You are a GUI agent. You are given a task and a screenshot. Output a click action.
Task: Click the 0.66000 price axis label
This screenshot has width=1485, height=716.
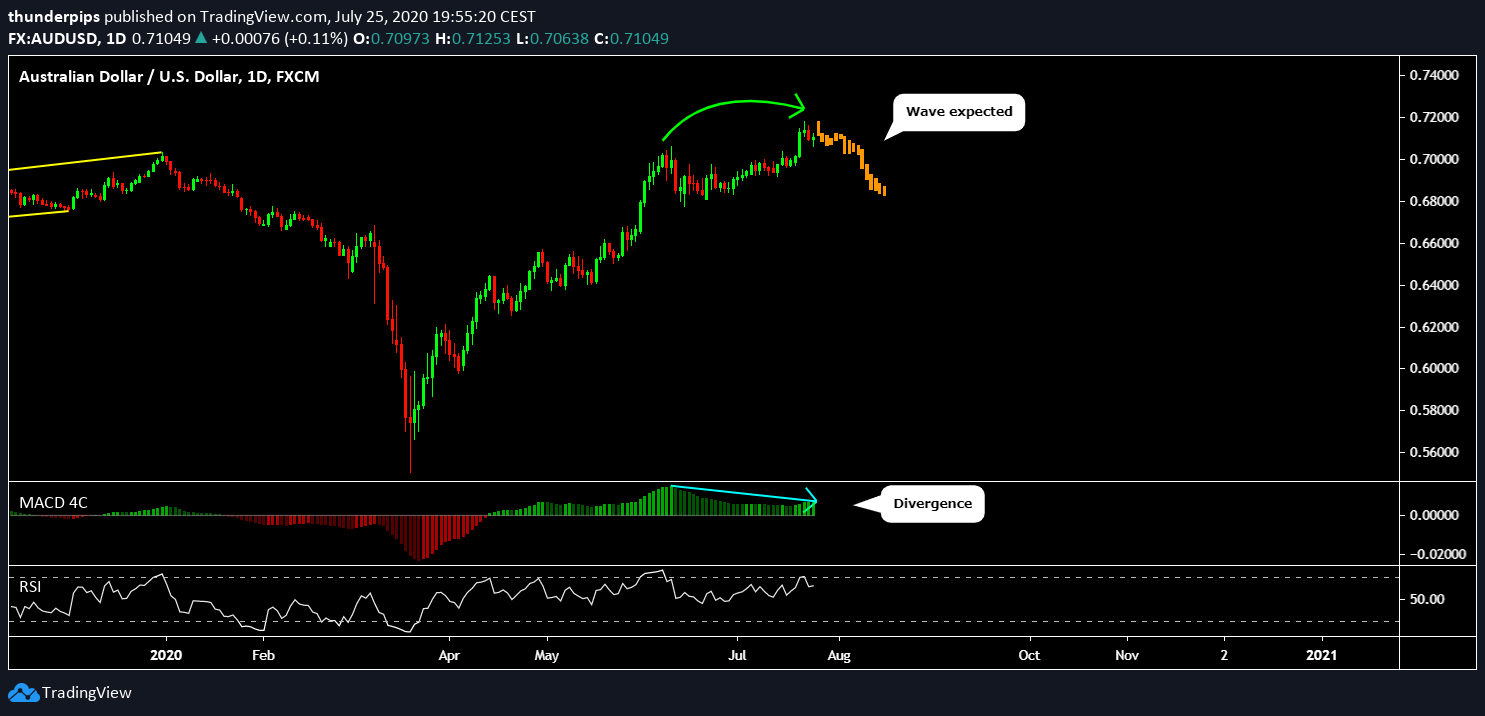coord(1433,244)
